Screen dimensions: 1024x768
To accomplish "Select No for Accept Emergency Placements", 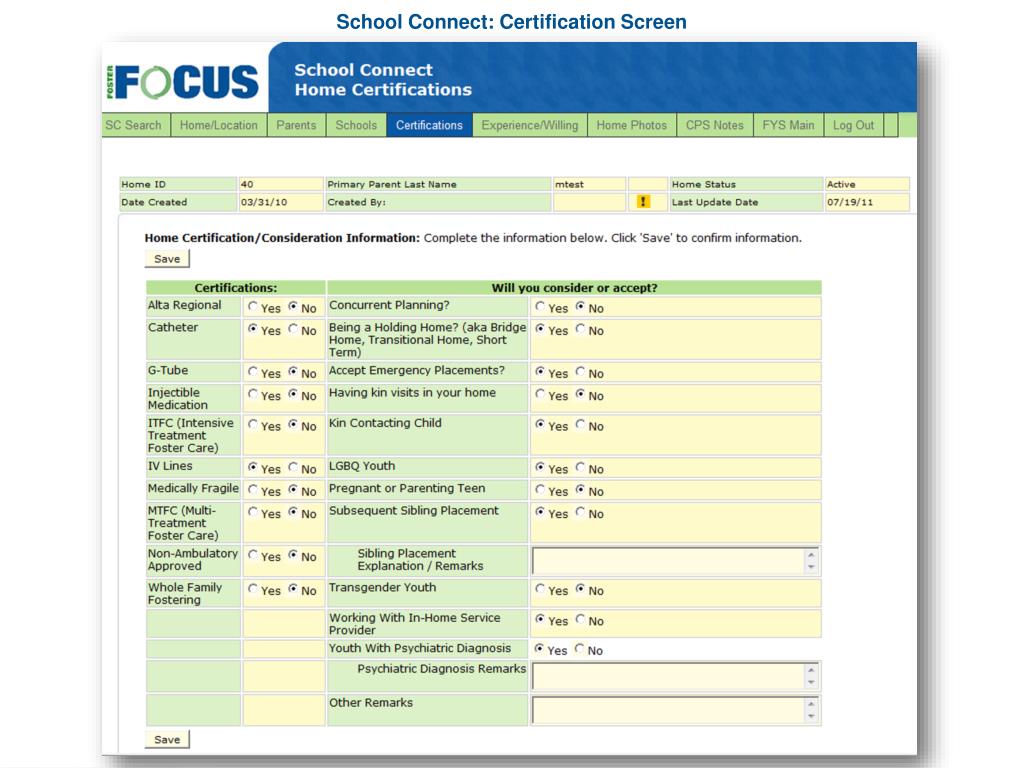I will (x=581, y=372).
